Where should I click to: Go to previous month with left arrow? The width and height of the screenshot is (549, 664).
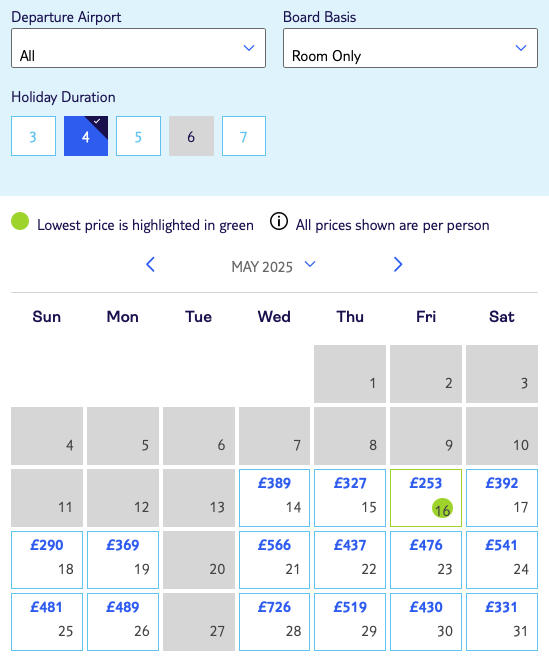tap(150, 265)
